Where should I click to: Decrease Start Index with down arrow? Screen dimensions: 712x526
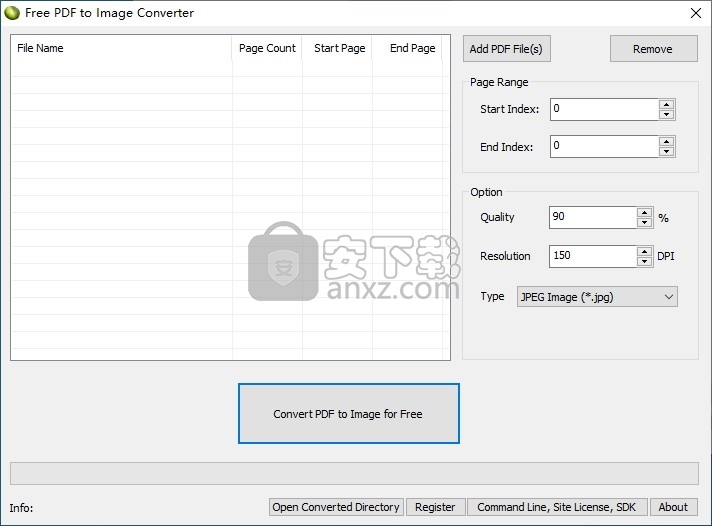(667, 114)
